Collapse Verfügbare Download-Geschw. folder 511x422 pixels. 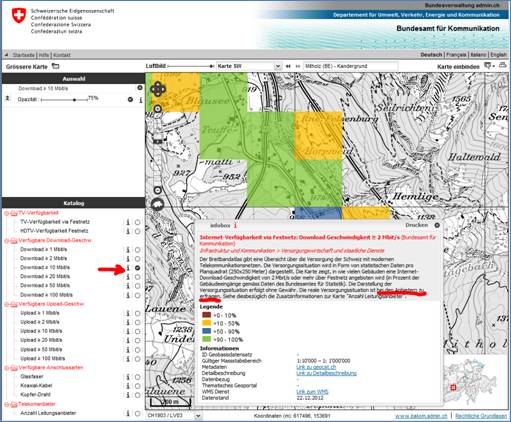coord(6,241)
